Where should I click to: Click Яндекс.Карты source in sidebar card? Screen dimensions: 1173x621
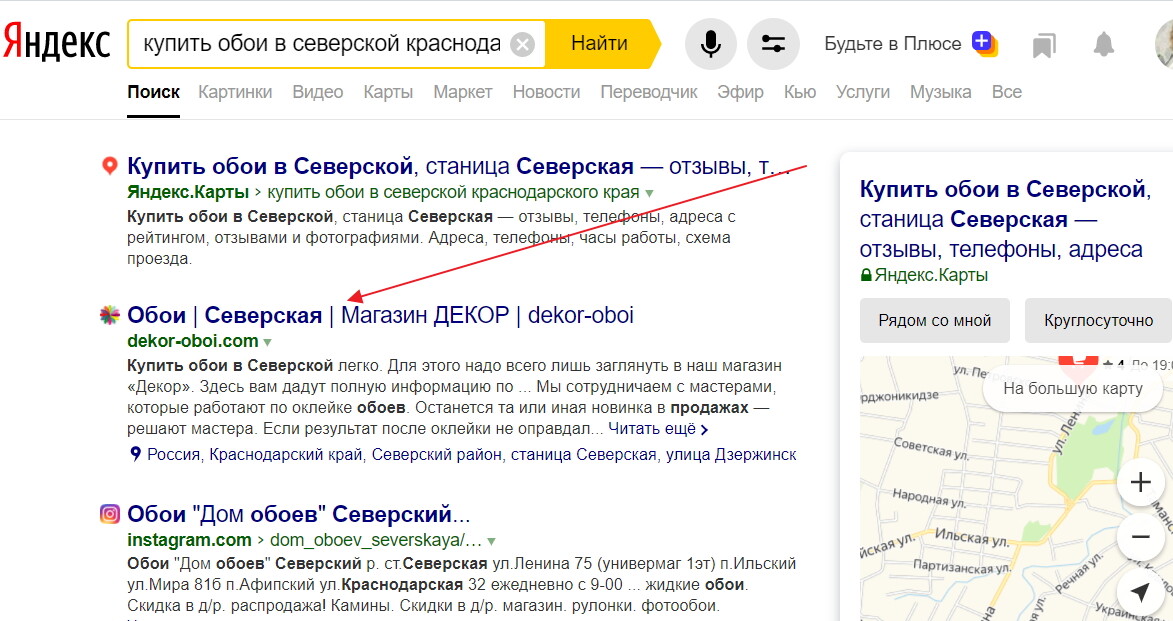(x=931, y=275)
